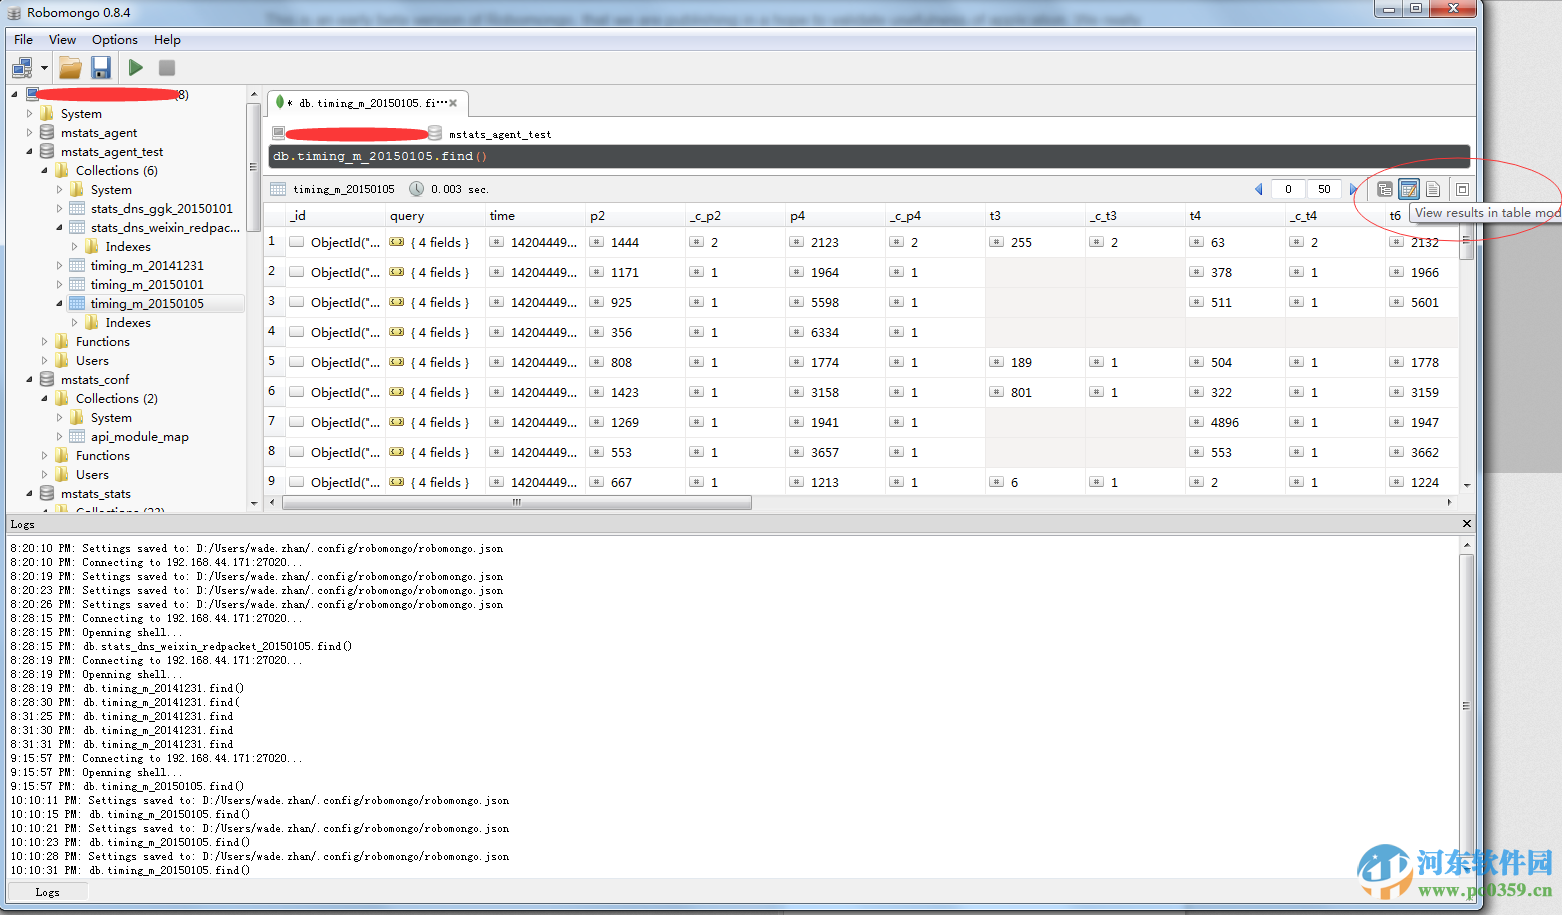Run the query with the execute icon
This screenshot has height=915, width=1562.
click(x=135, y=67)
